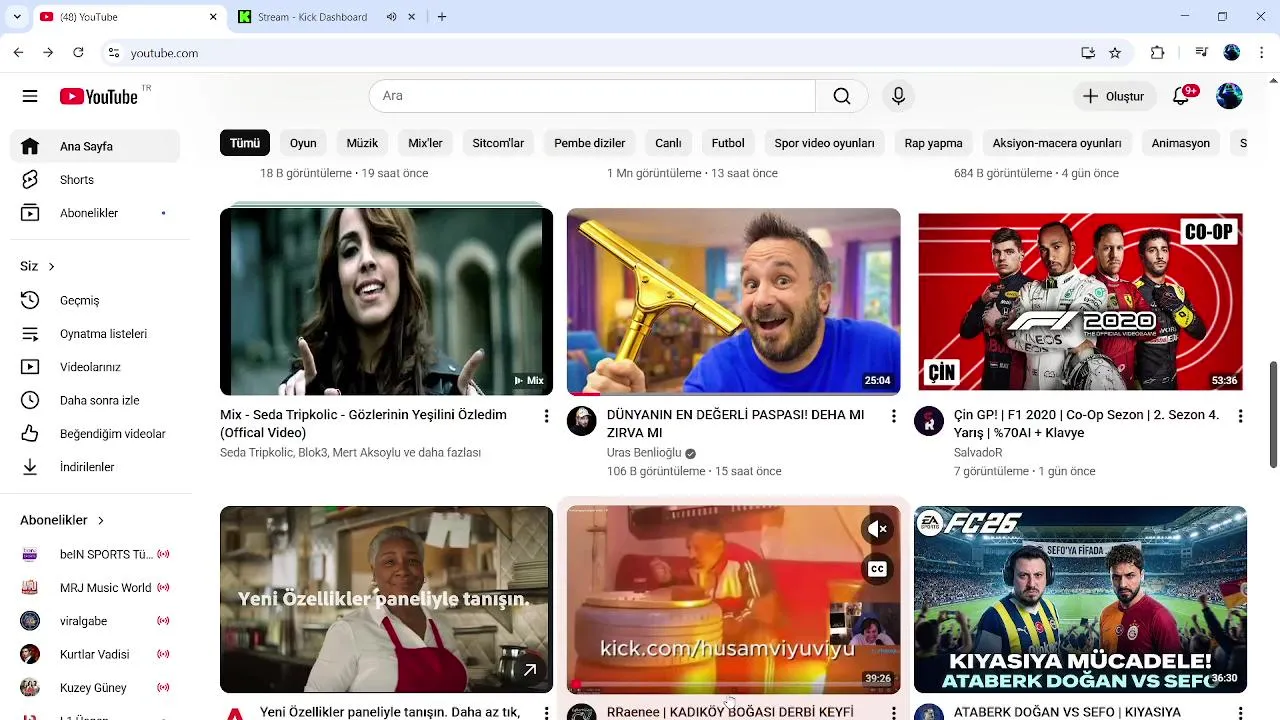Select the Mix'ler filter chip
Viewport: 1280px width, 720px height.
[x=425, y=143]
